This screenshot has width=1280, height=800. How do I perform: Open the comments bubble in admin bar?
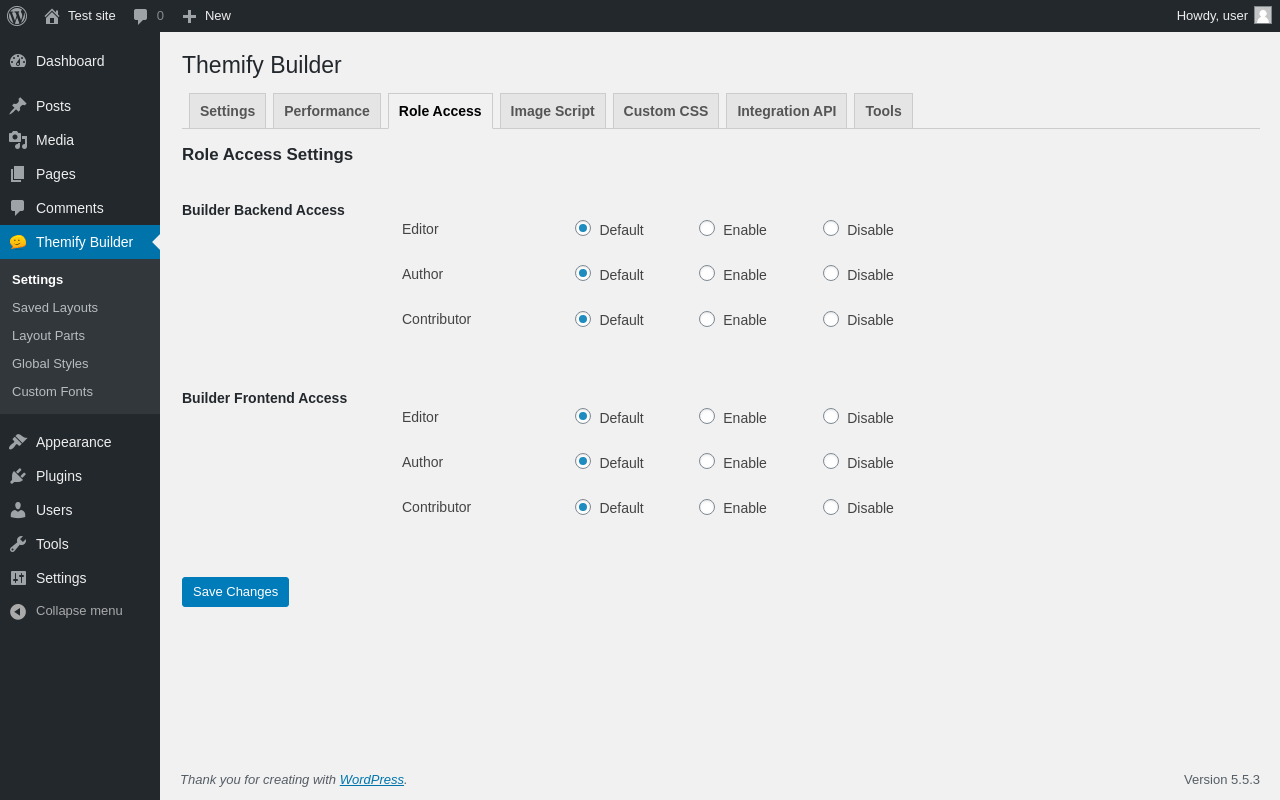pyautogui.click(x=141, y=16)
